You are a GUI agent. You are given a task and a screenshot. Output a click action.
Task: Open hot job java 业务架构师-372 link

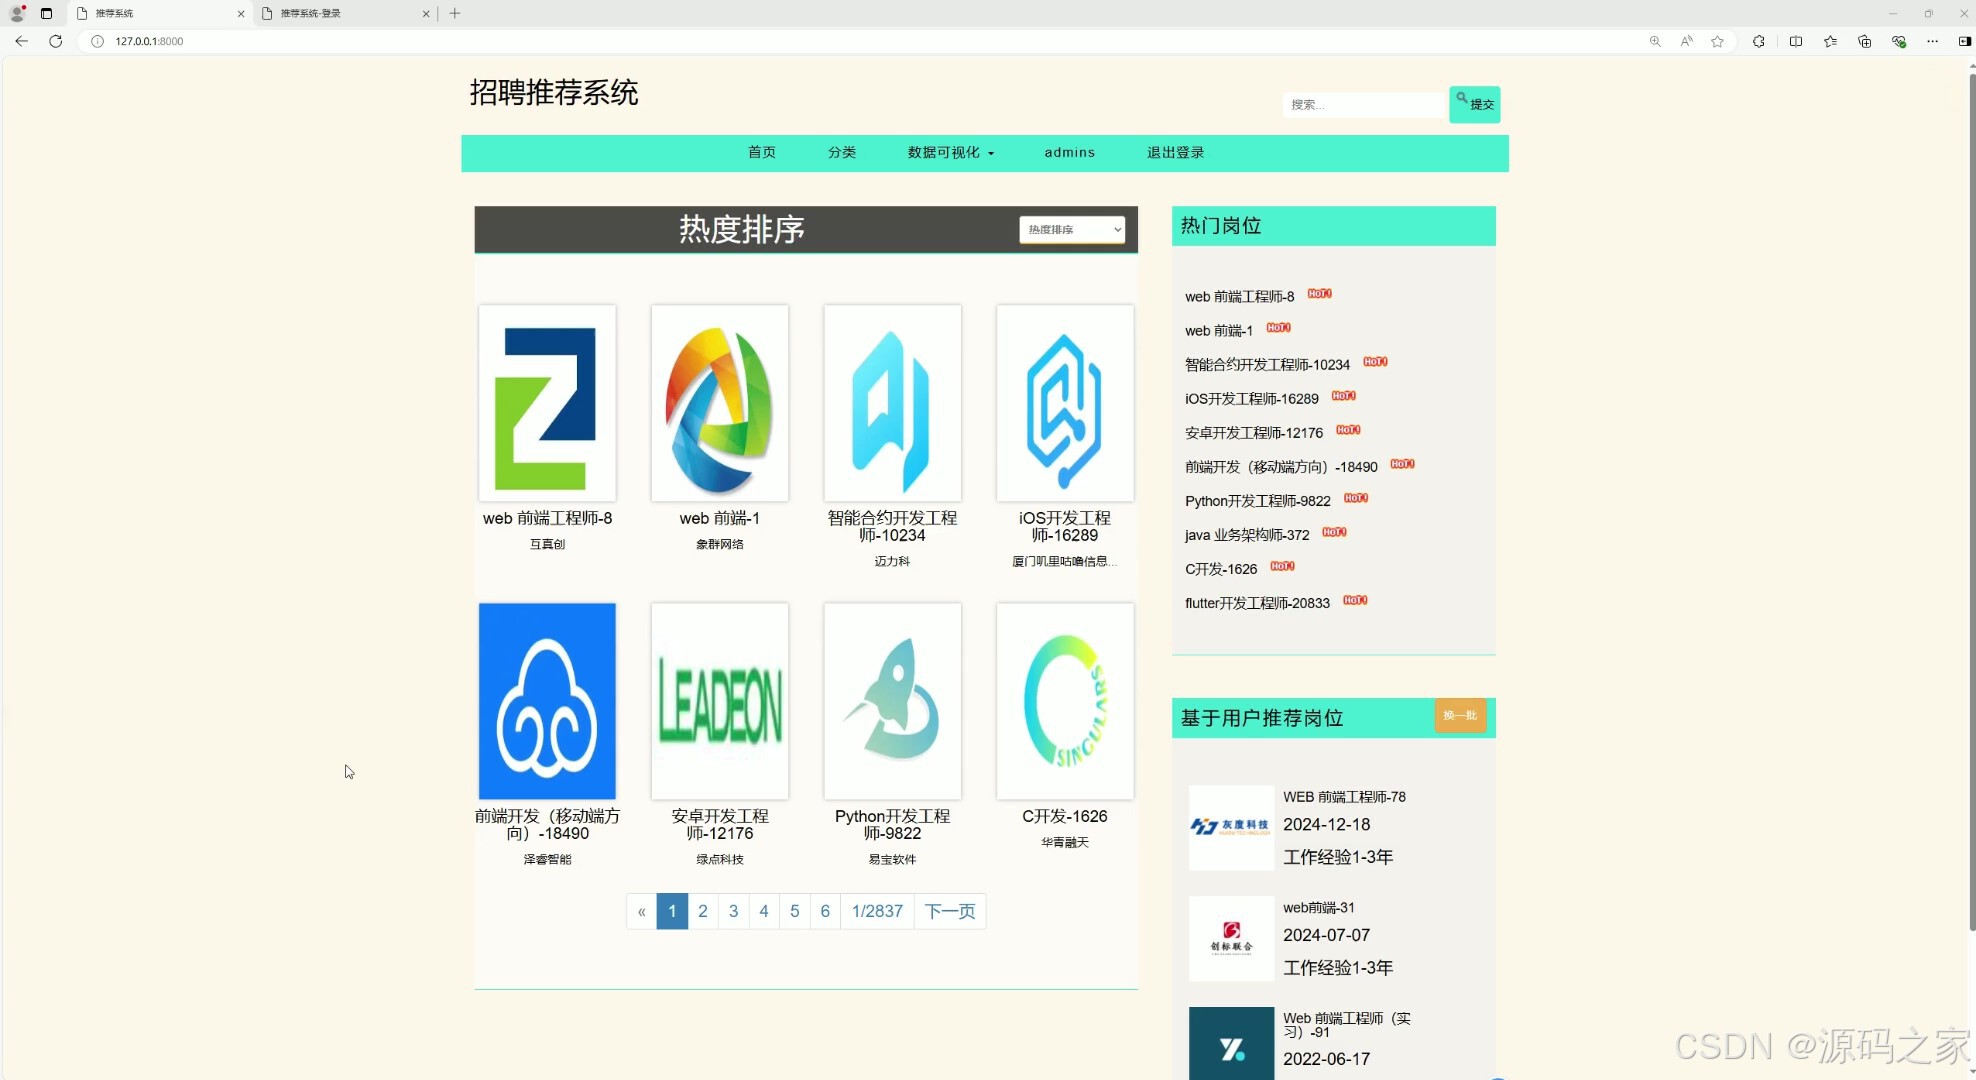click(1247, 535)
